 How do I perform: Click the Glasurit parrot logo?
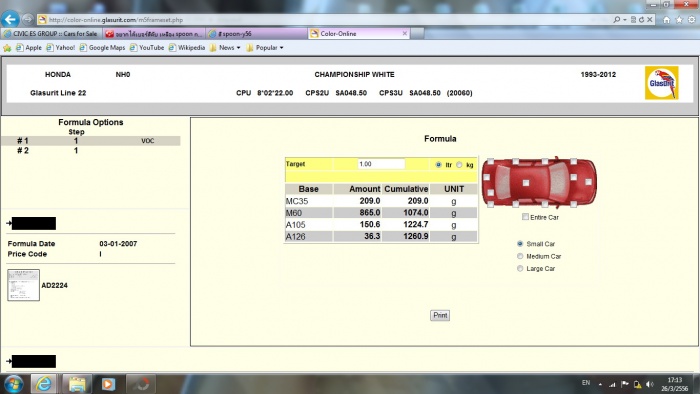point(662,83)
